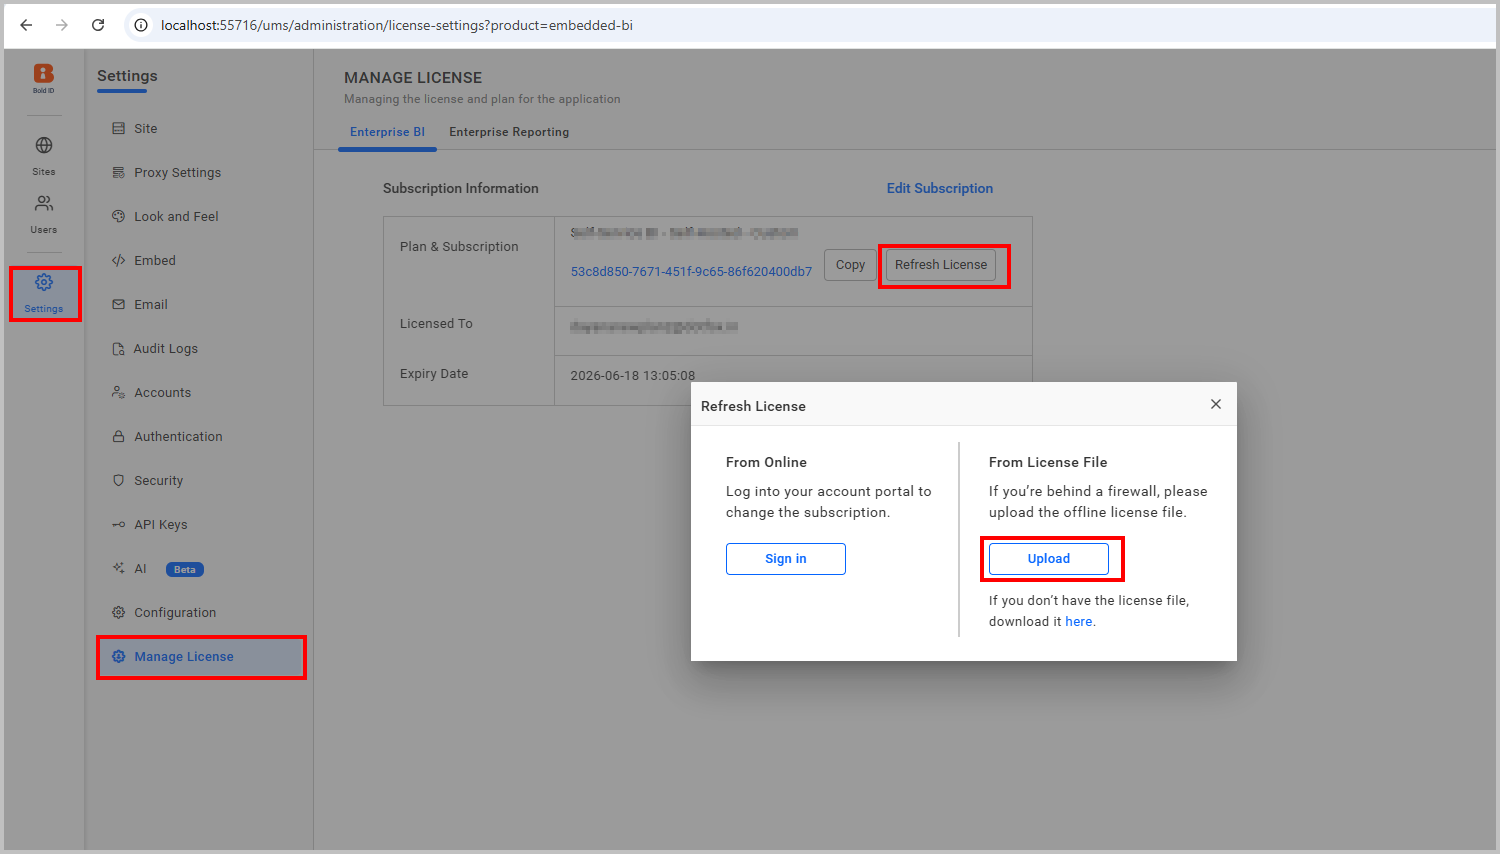
Task: Click the Authentication padlock icon
Action: click(x=119, y=436)
